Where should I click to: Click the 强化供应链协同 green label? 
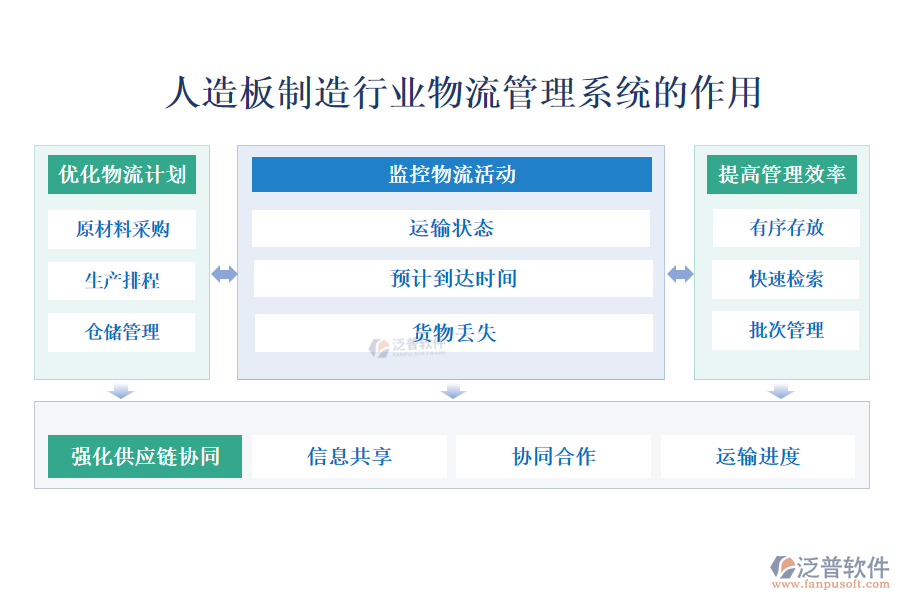click(x=145, y=457)
